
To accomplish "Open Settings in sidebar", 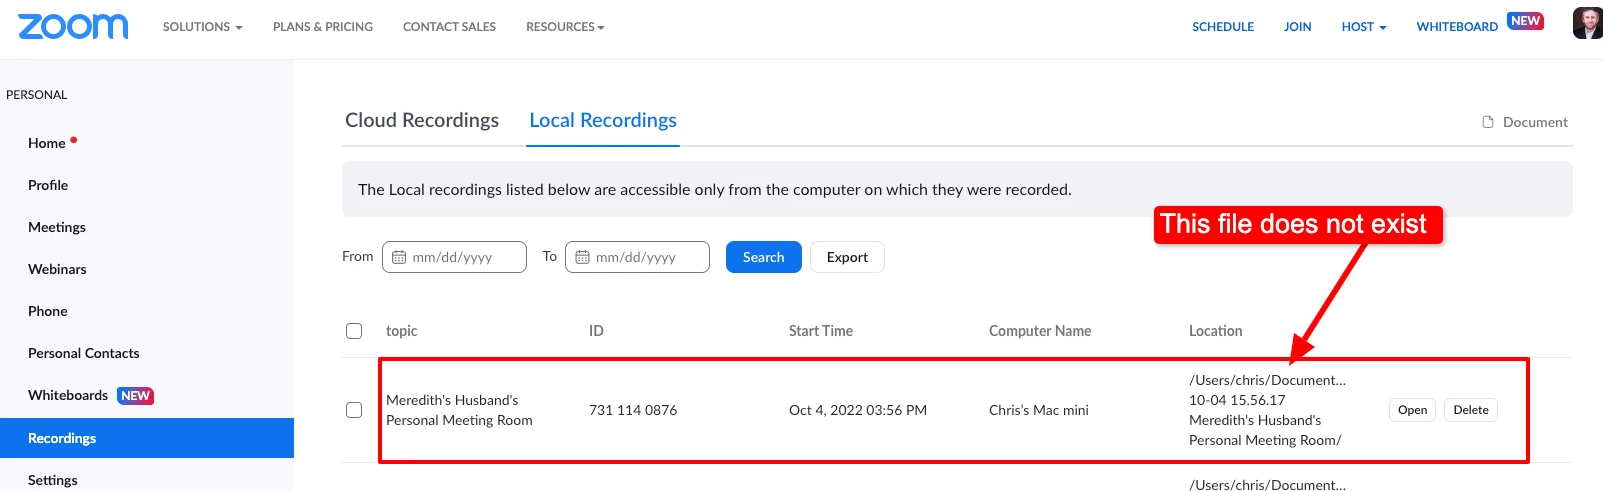I will point(53,480).
